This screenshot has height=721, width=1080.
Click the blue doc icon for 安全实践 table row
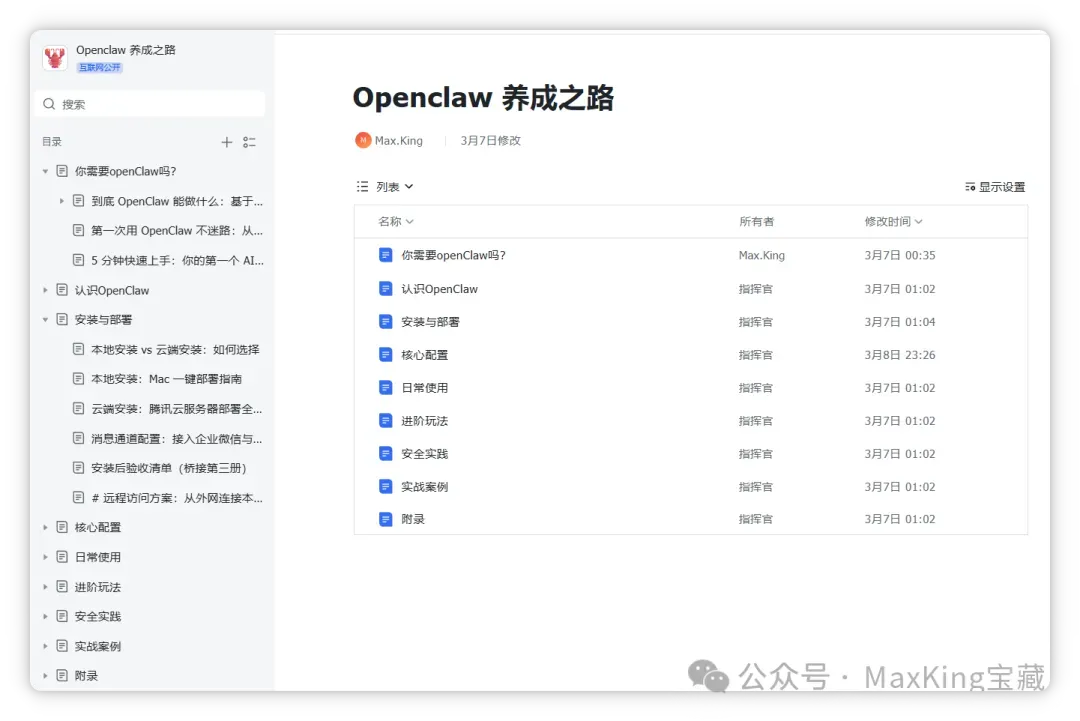tap(386, 454)
